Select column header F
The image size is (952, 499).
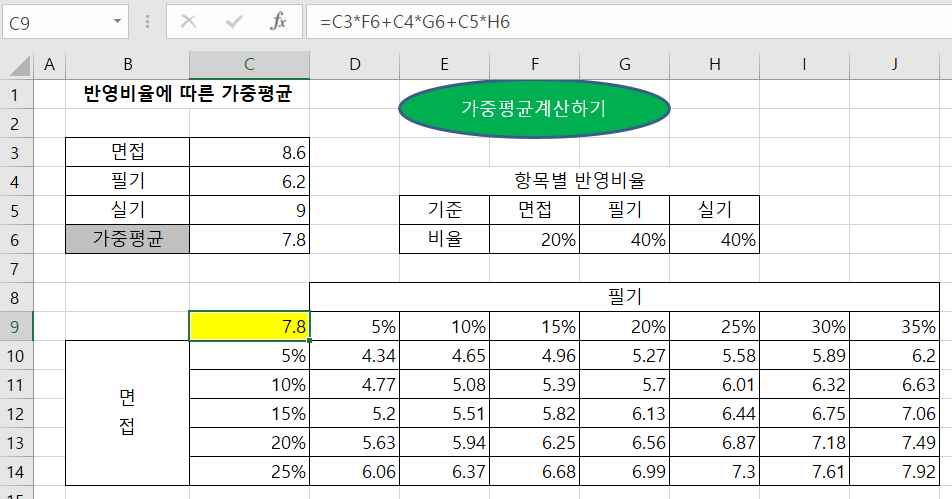[534, 65]
